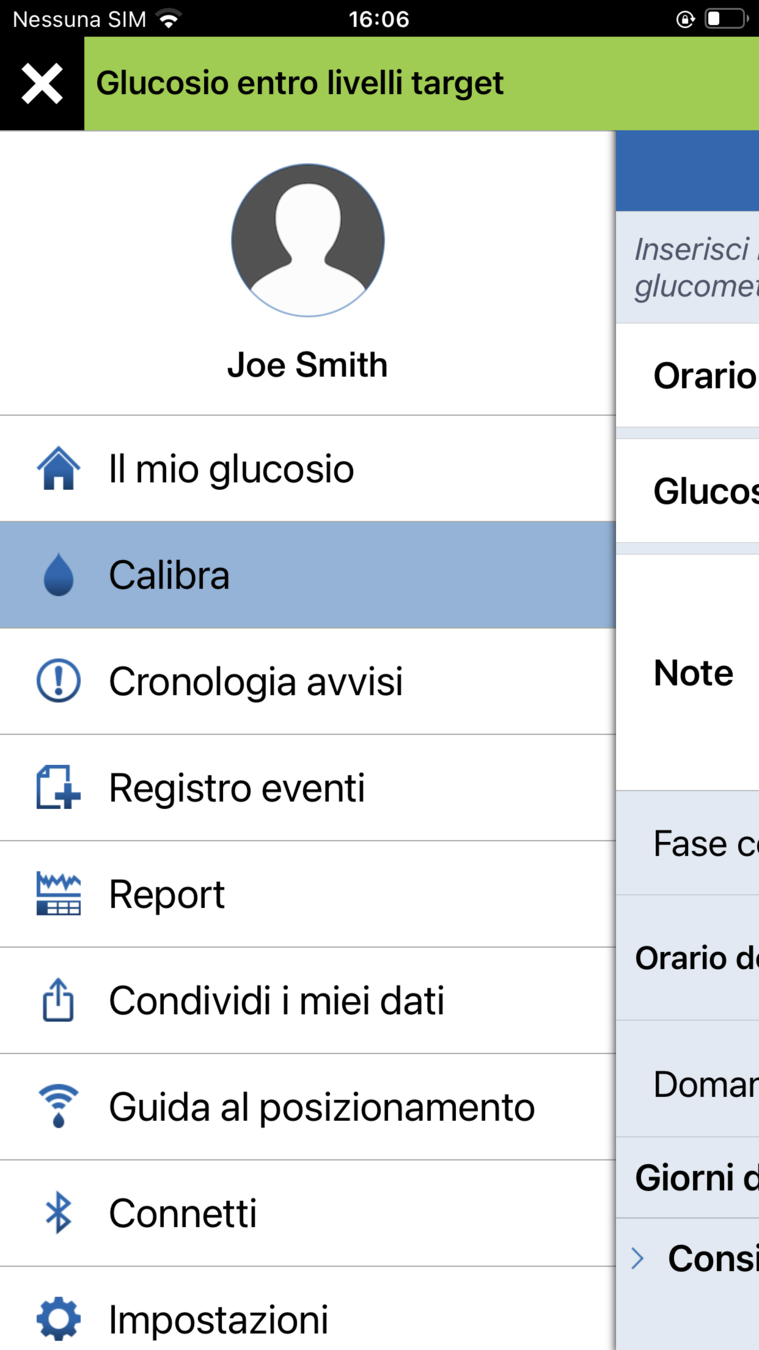The width and height of the screenshot is (759, 1350).
Task: Tap the Joe Smith user name
Action: point(308,365)
